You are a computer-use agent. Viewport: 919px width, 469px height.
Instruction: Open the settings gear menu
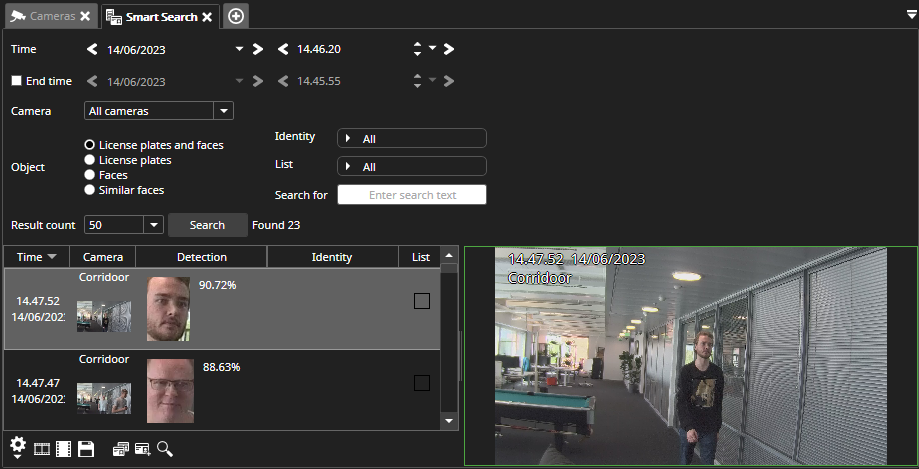pyautogui.click(x=17, y=447)
